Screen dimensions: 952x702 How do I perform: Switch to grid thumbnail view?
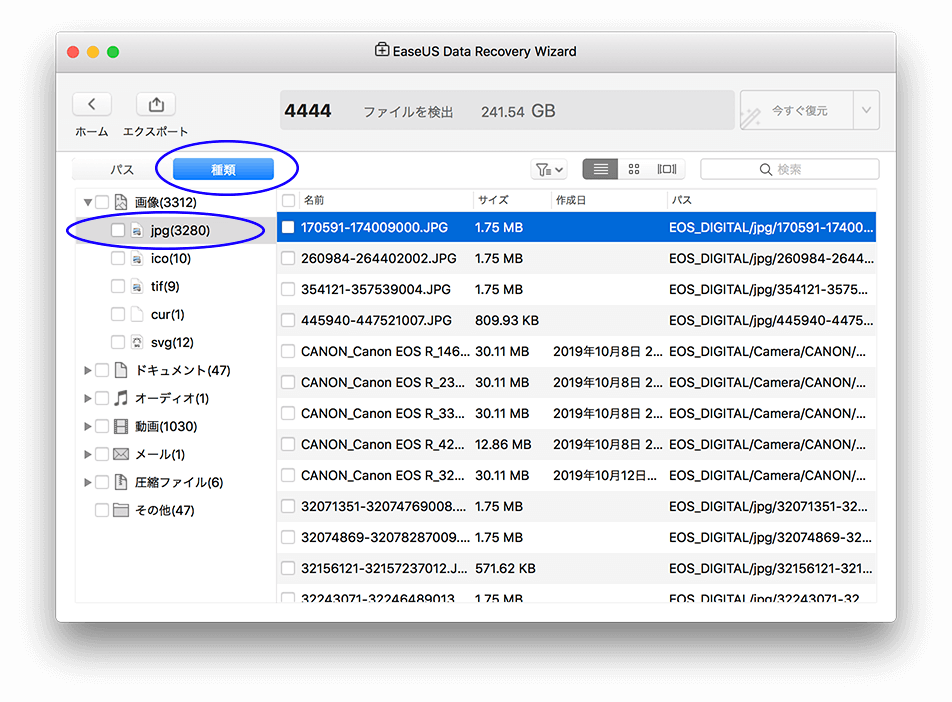[634, 169]
